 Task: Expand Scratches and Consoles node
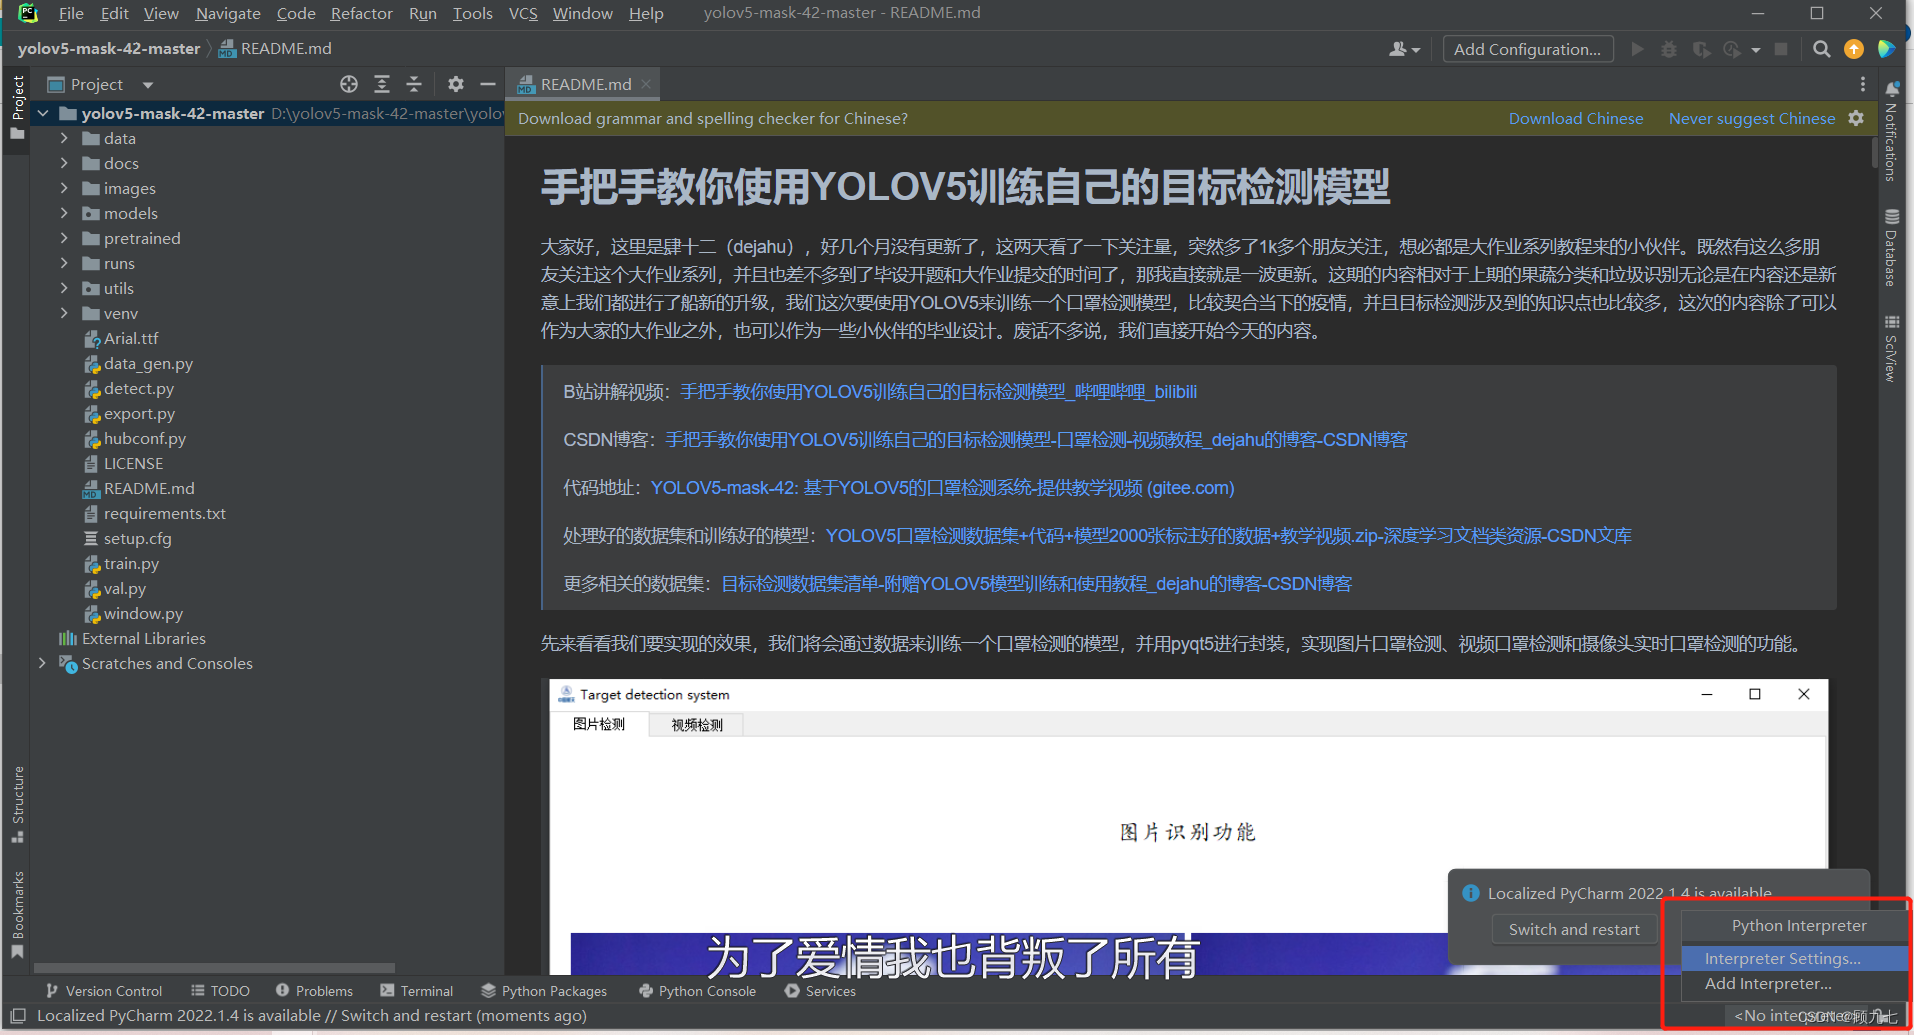(x=43, y=663)
